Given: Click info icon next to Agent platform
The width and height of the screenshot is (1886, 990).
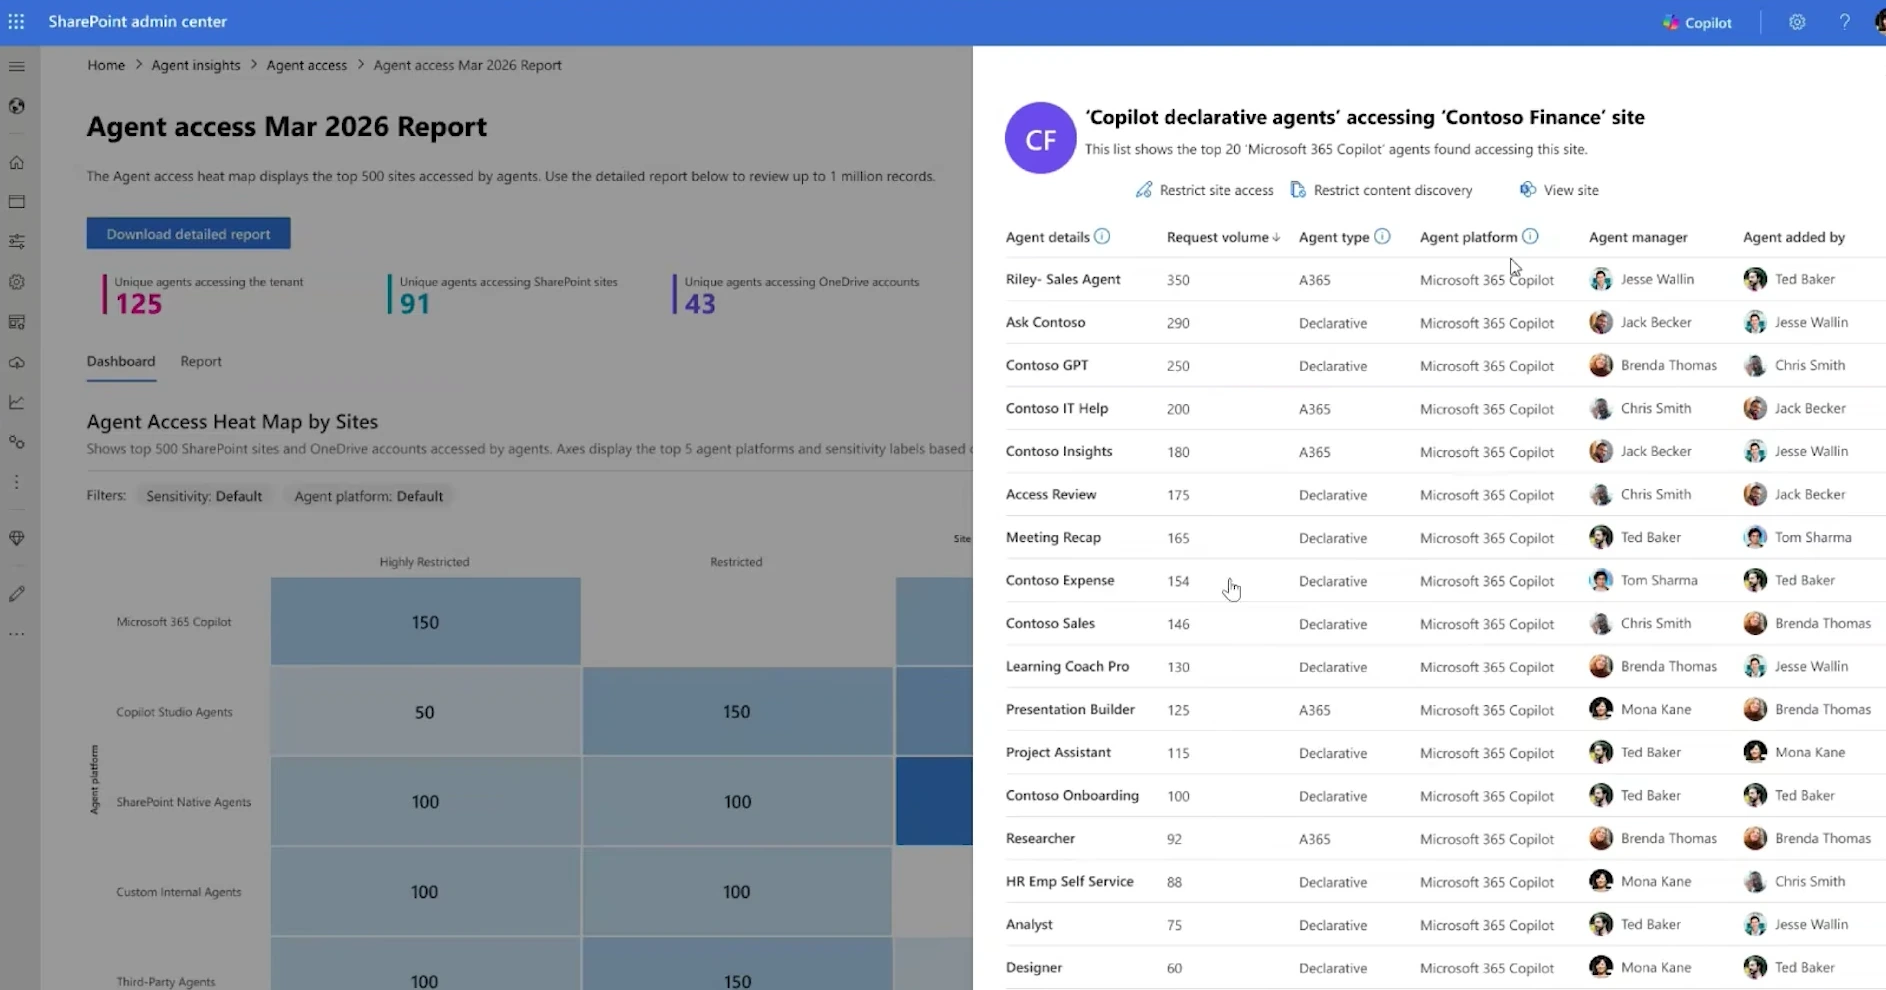Looking at the screenshot, I should pos(1530,236).
